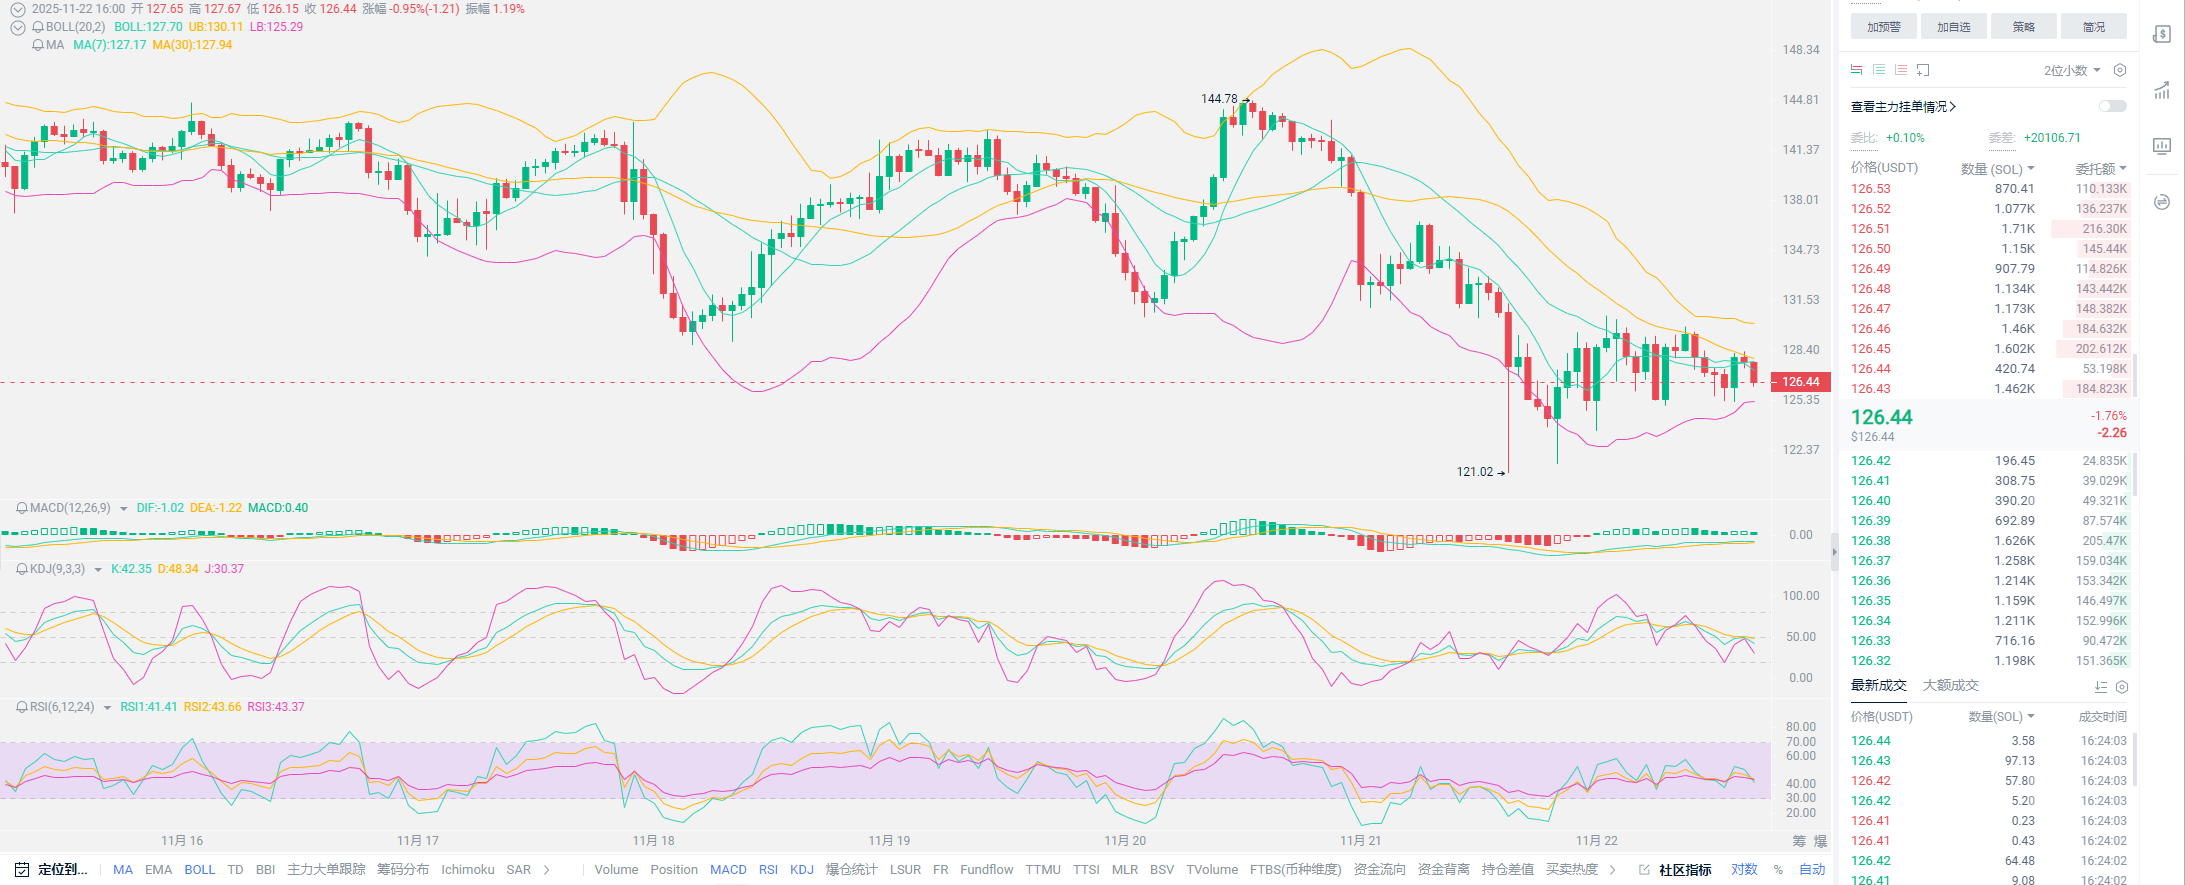Image resolution: width=2185 pixels, height=885 pixels.
Task: Open recent trades settings hexagon icon
Action: point(2122,687)
